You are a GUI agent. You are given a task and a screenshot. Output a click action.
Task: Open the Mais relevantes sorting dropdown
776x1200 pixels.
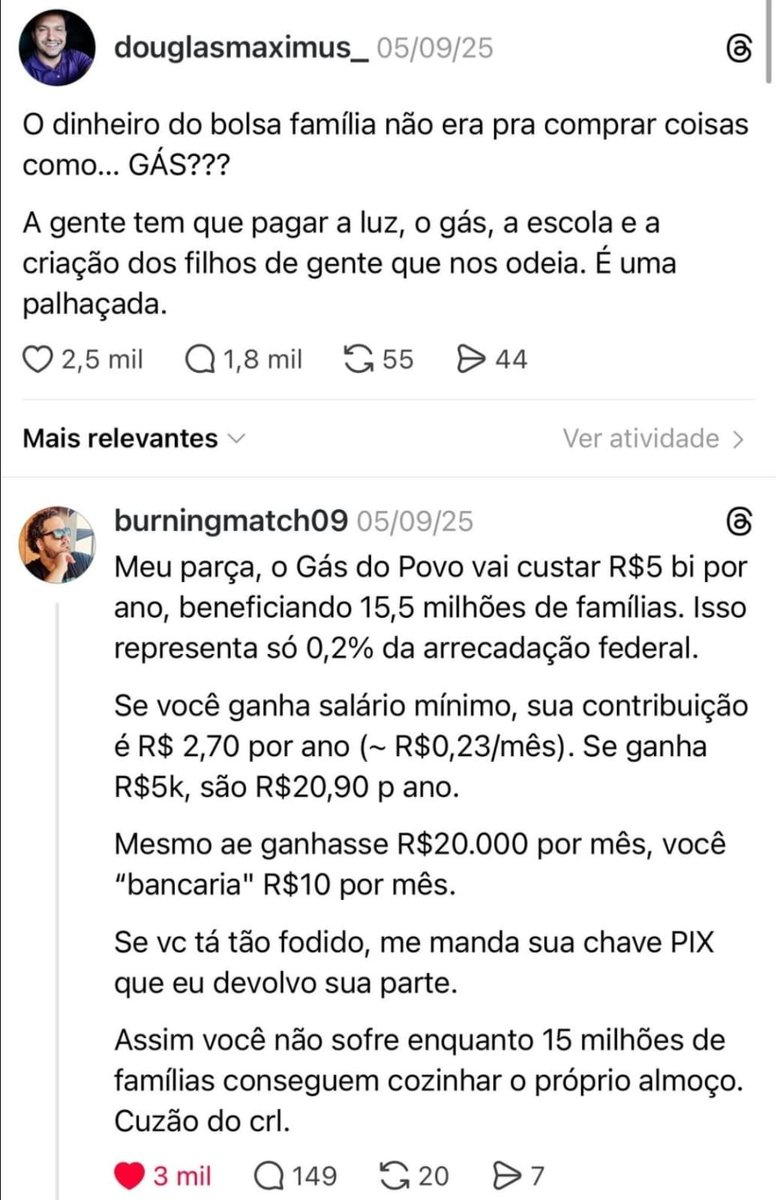[x=134, y=438]
